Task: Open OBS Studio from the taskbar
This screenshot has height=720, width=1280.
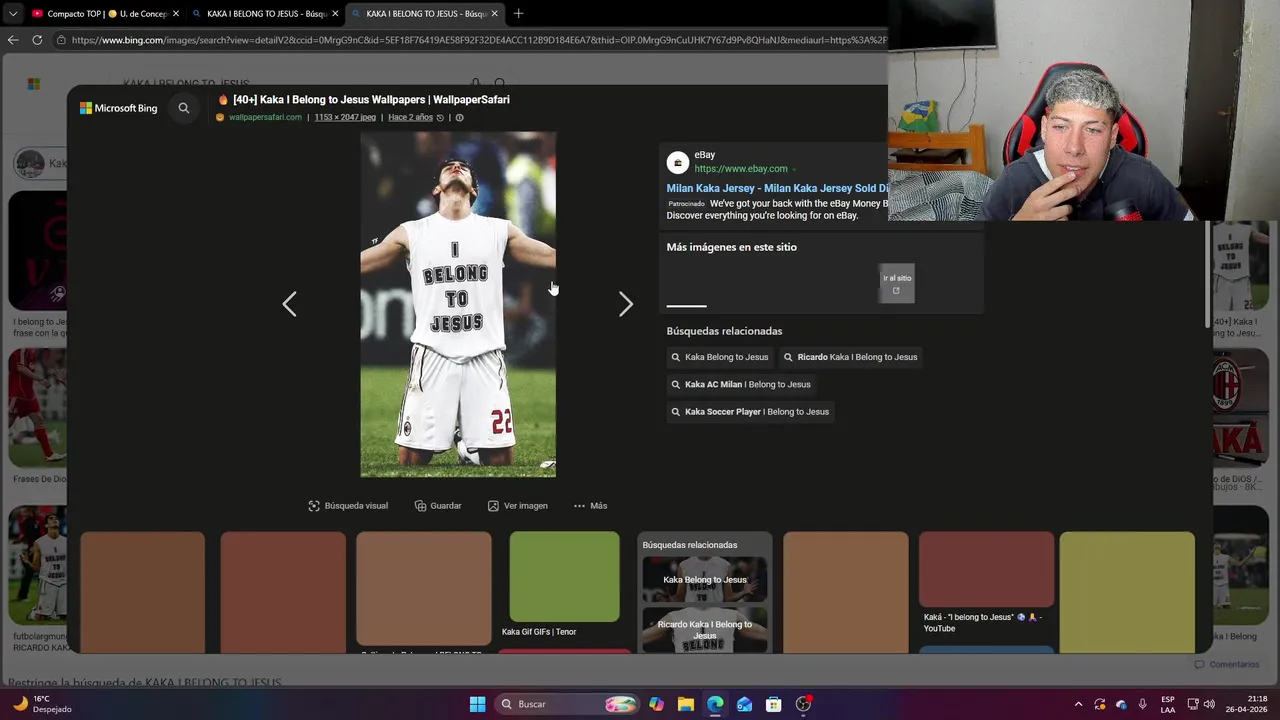Action: [803, 704]
